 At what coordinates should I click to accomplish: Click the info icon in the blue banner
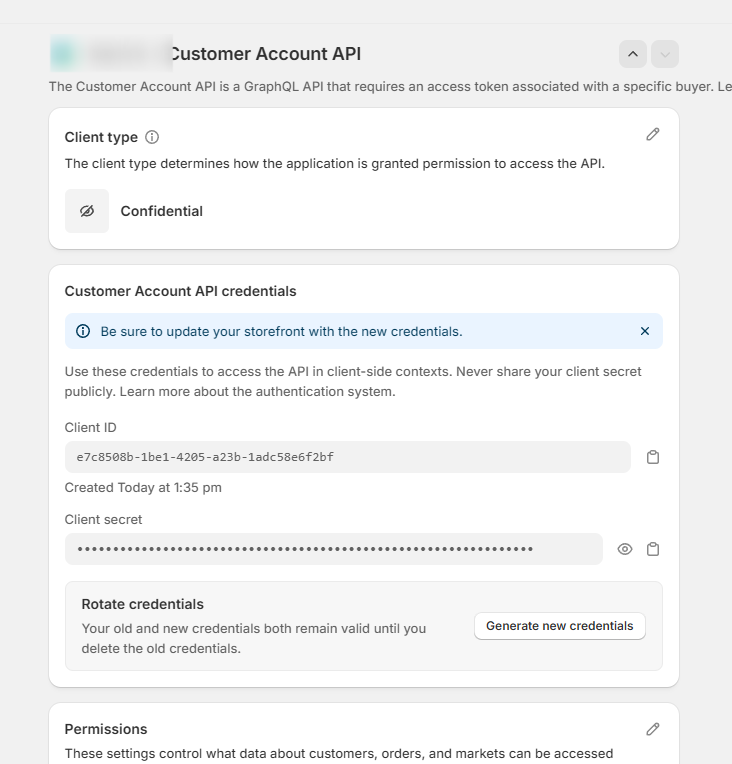point(83,331)
